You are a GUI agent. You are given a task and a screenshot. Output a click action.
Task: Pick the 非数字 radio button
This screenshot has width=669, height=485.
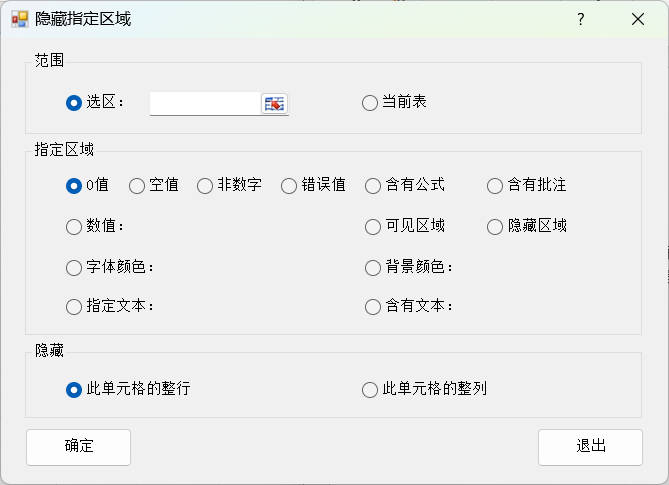pos(205,185)
